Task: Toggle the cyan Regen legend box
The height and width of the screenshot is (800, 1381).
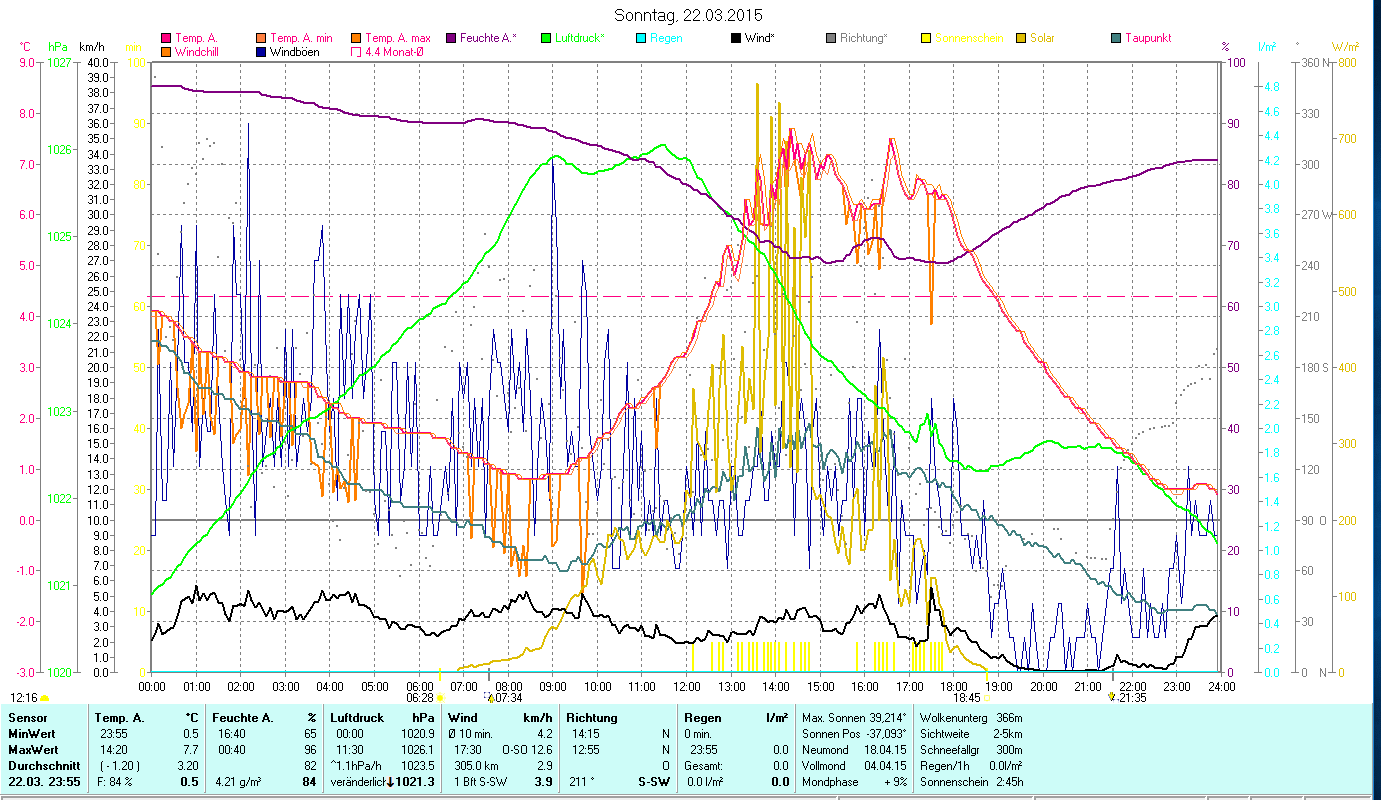Action: click(641, 38)
